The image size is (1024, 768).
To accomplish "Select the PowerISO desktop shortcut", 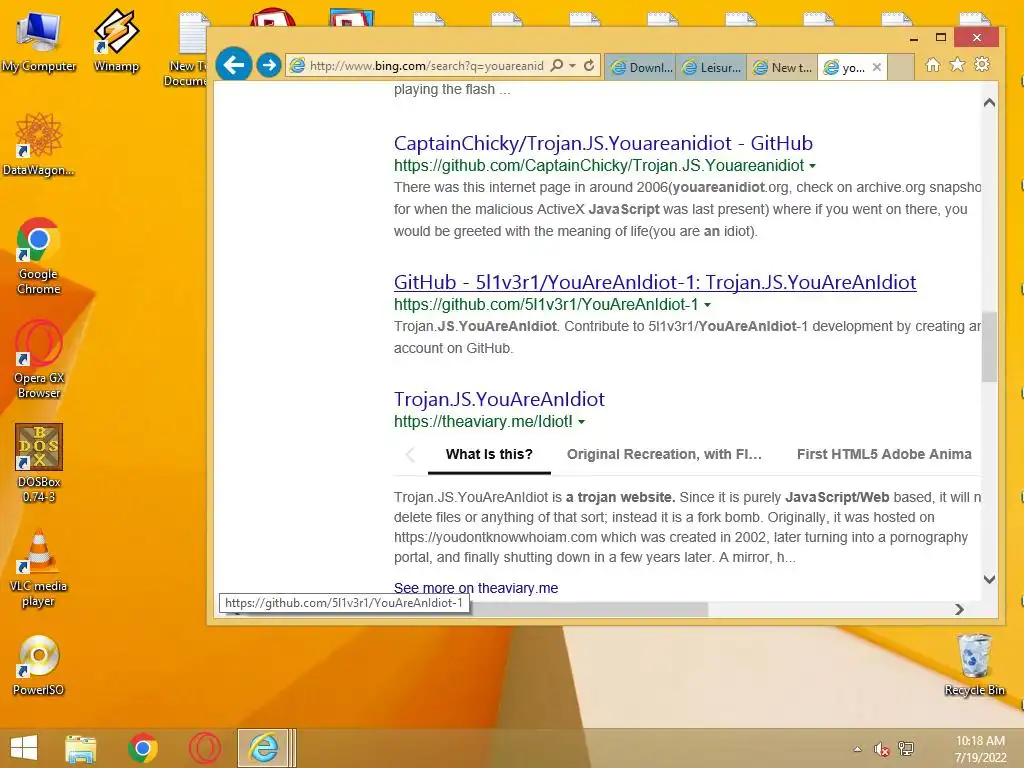I will [39, 665].
